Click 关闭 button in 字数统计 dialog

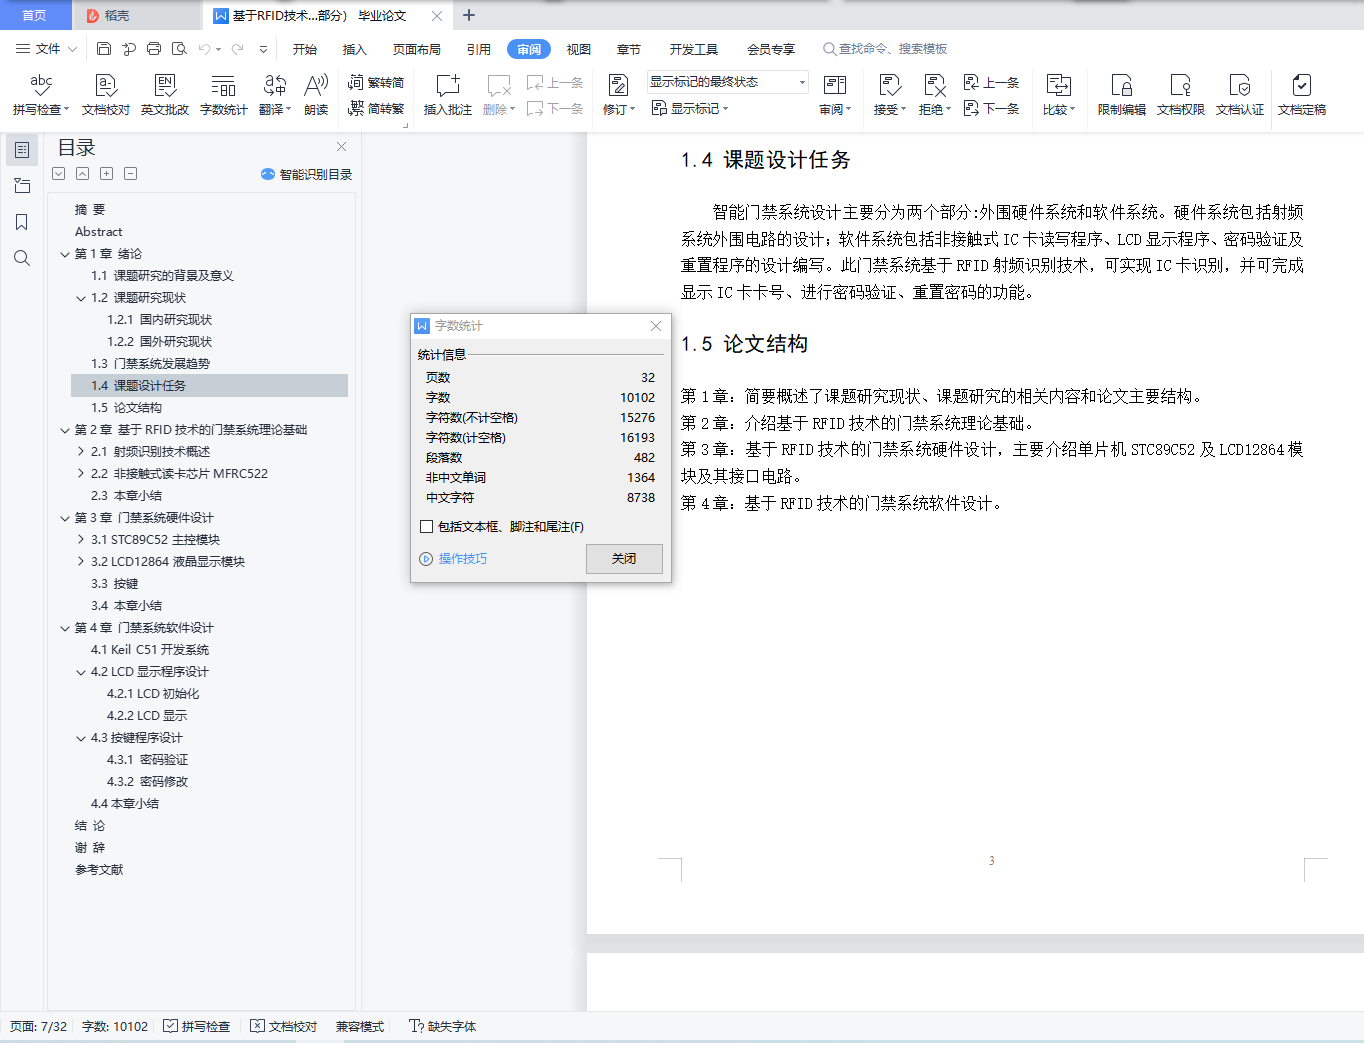(624, 559)
